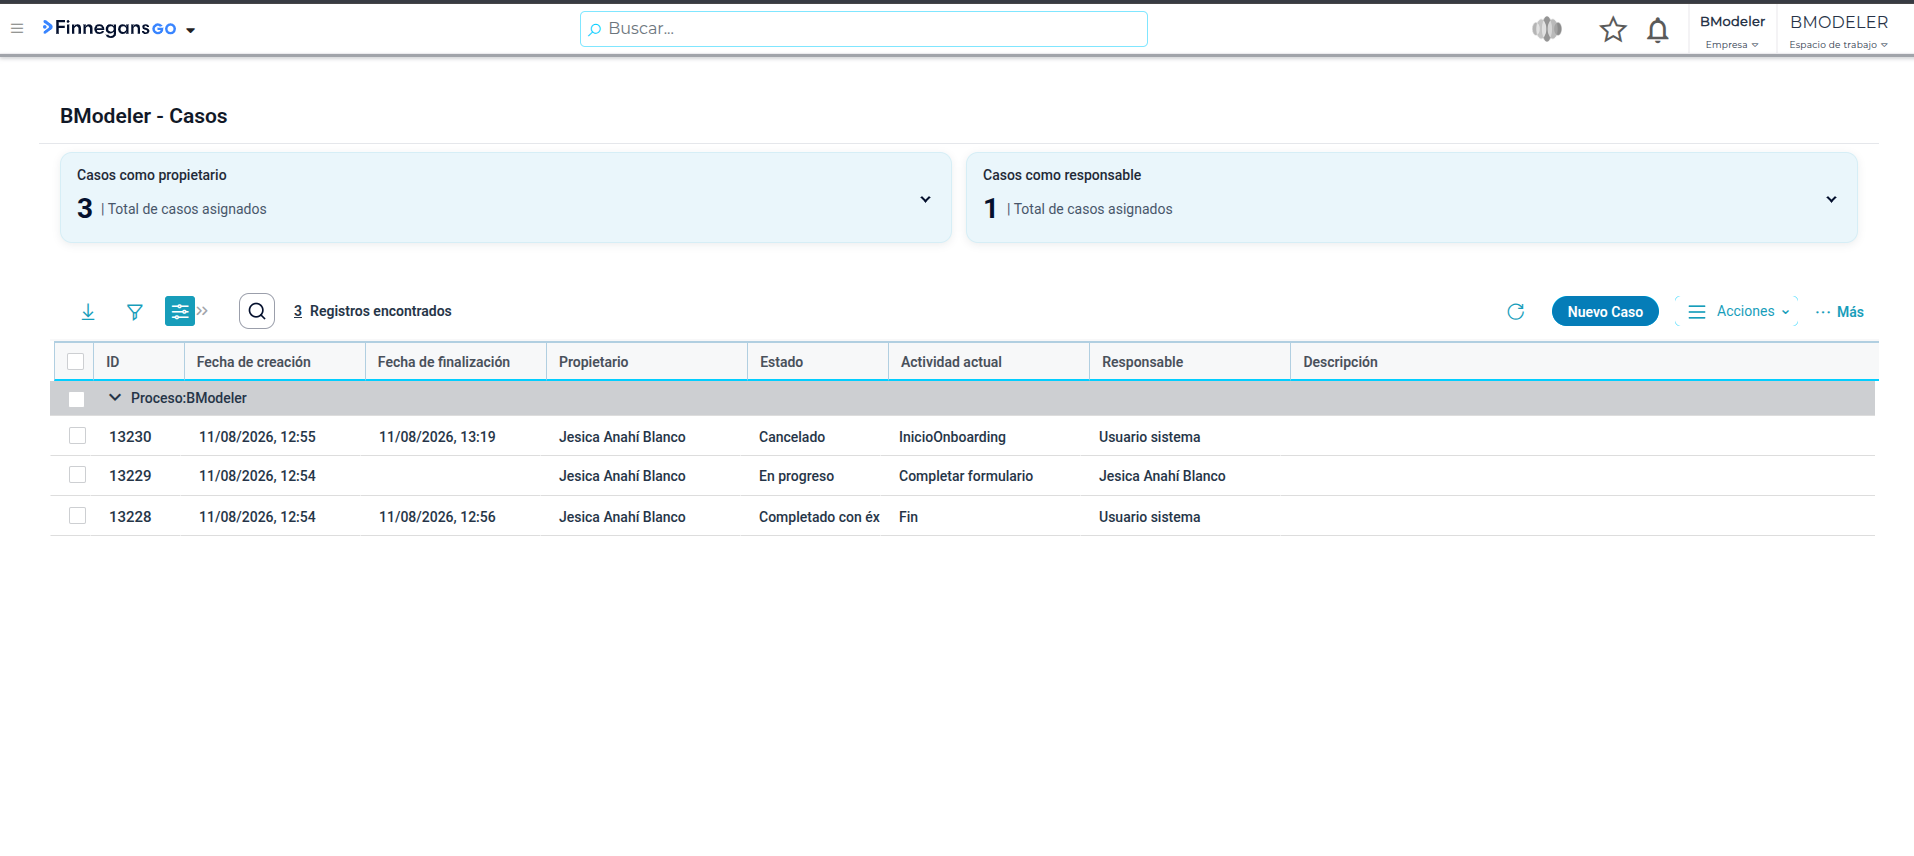Click the Finnegans GO logo

[109, 28]
